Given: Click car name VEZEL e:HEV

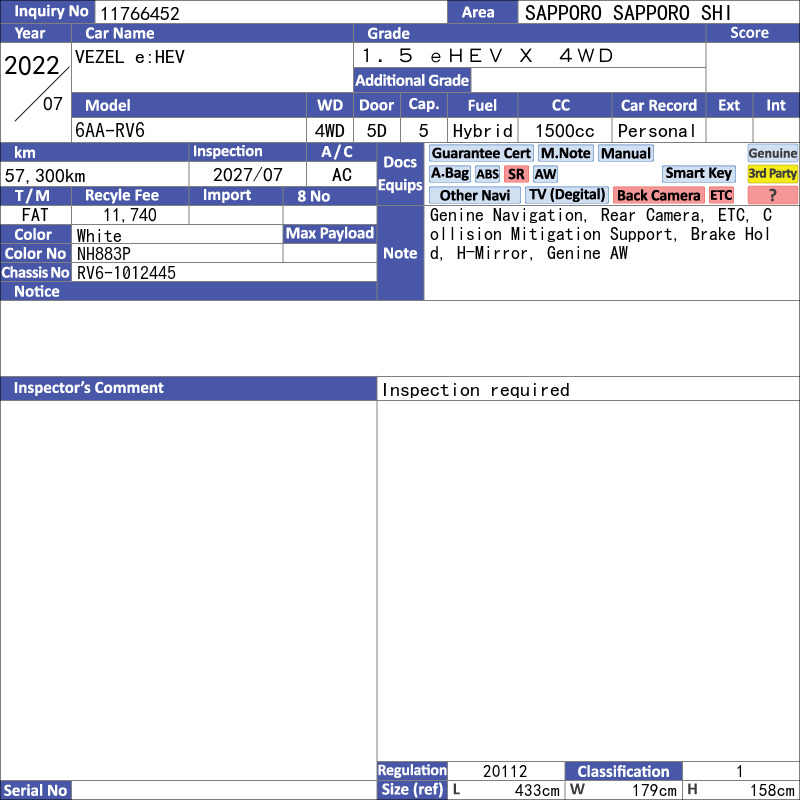Looking at the screenshot, I should coord(130,57).
